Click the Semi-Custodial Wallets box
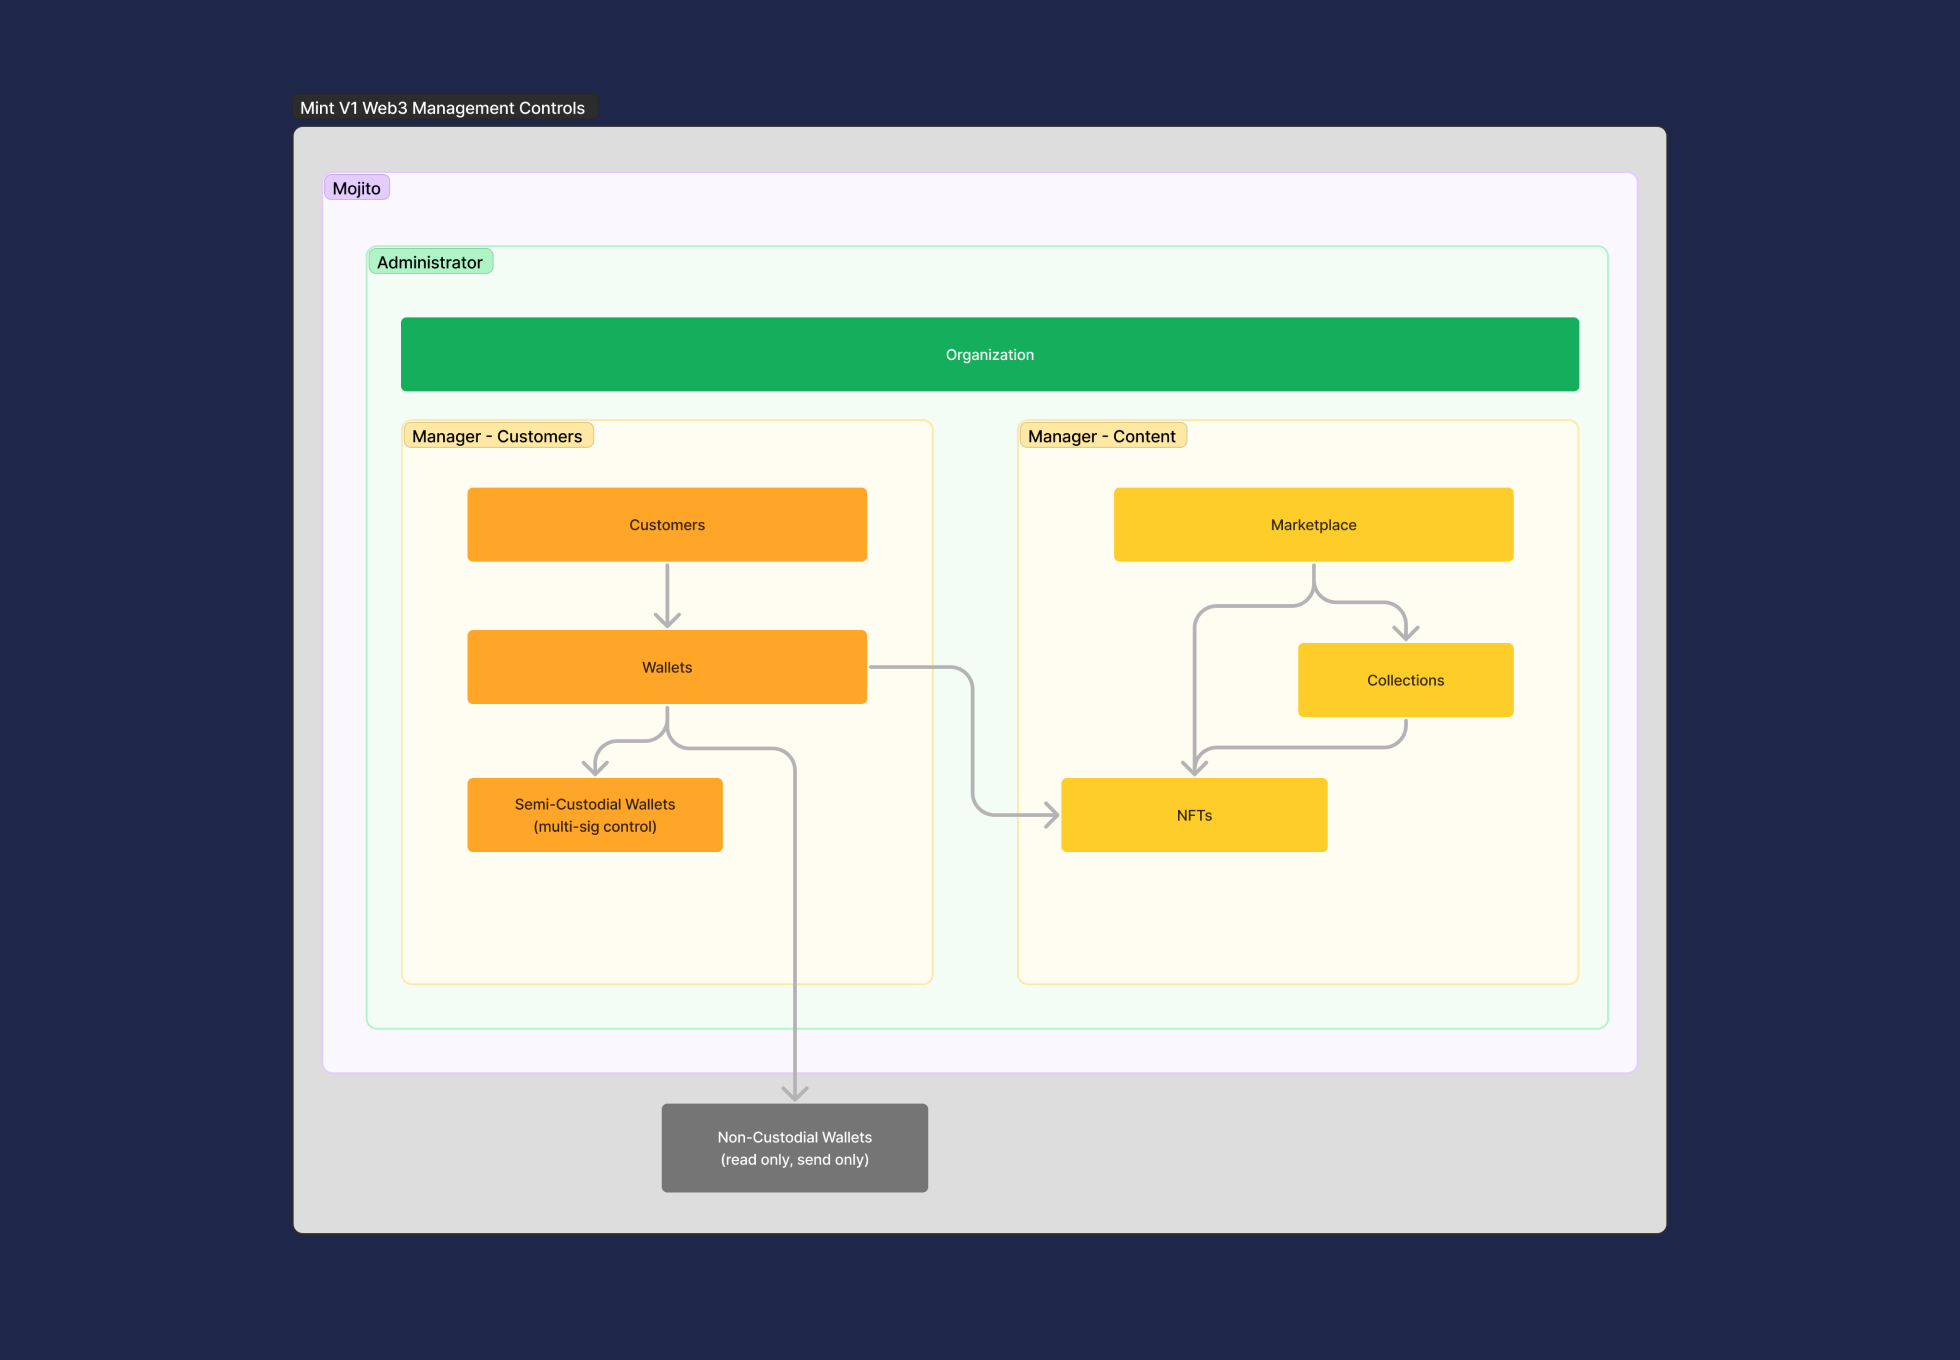 point(595,815)
